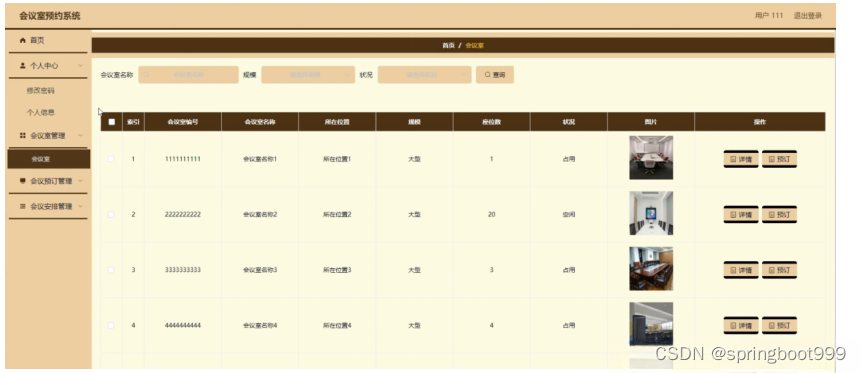Check the checkbox for row 2222222222
The width and height of the screenshot is (861, 373).
(111, 214)
